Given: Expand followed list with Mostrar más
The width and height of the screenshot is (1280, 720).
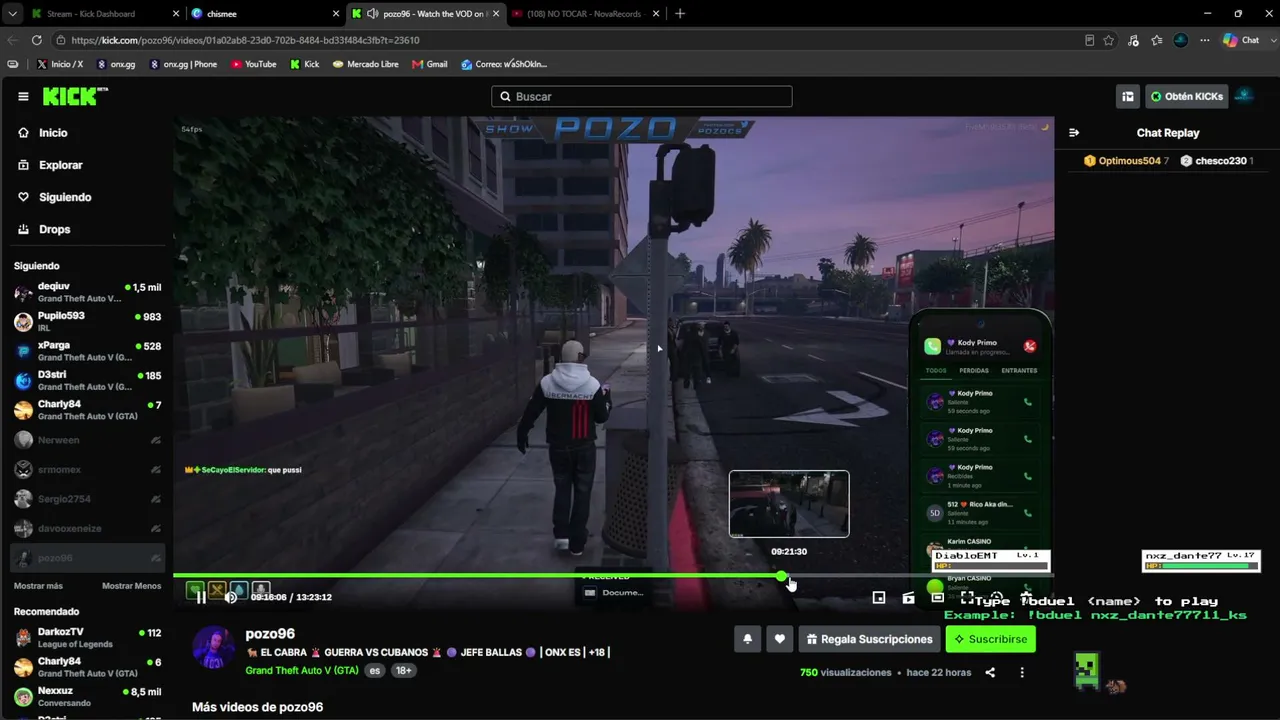Looking at the screenshot, I should pyautogui.click(x=38, y=586).
